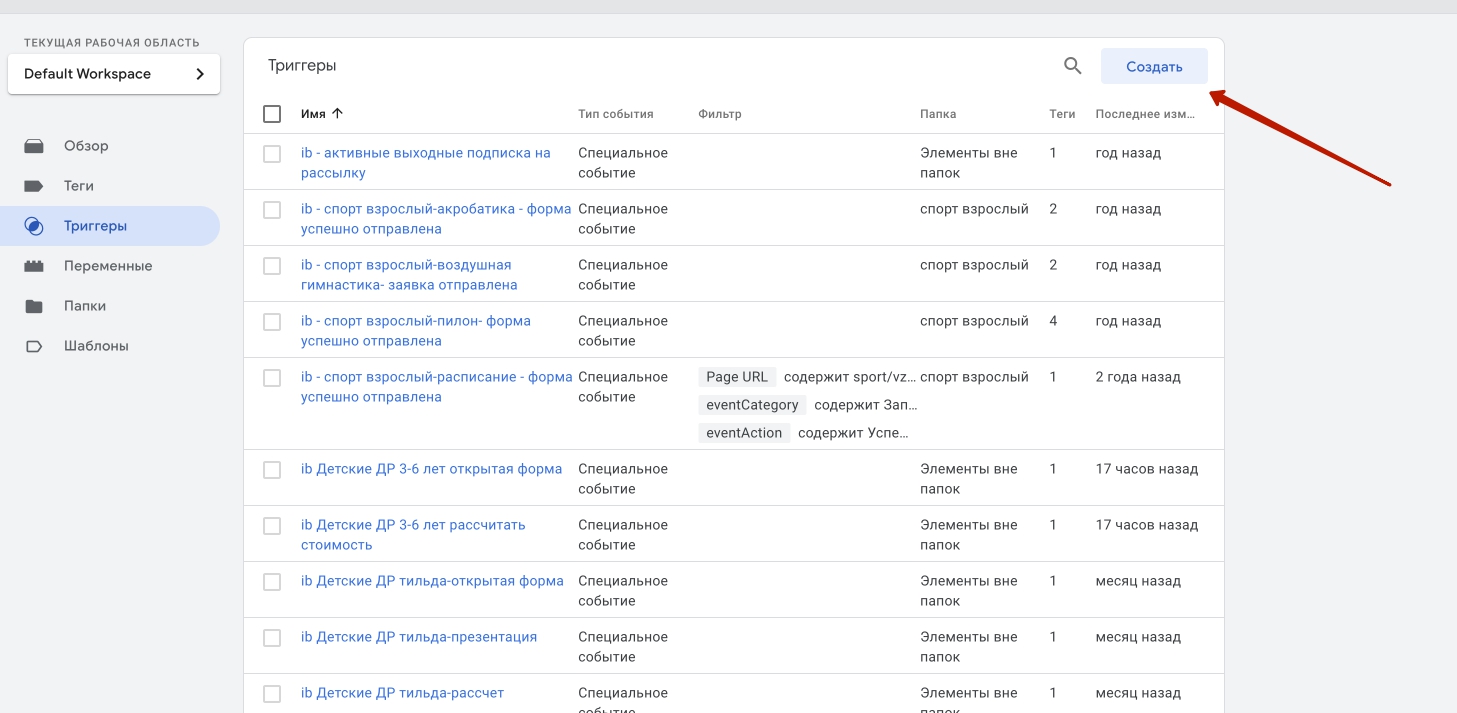Image resolution: width=1457 pixels, height=713 pixels.
Task: Go to the Переменные section
Action: point(108,266)
